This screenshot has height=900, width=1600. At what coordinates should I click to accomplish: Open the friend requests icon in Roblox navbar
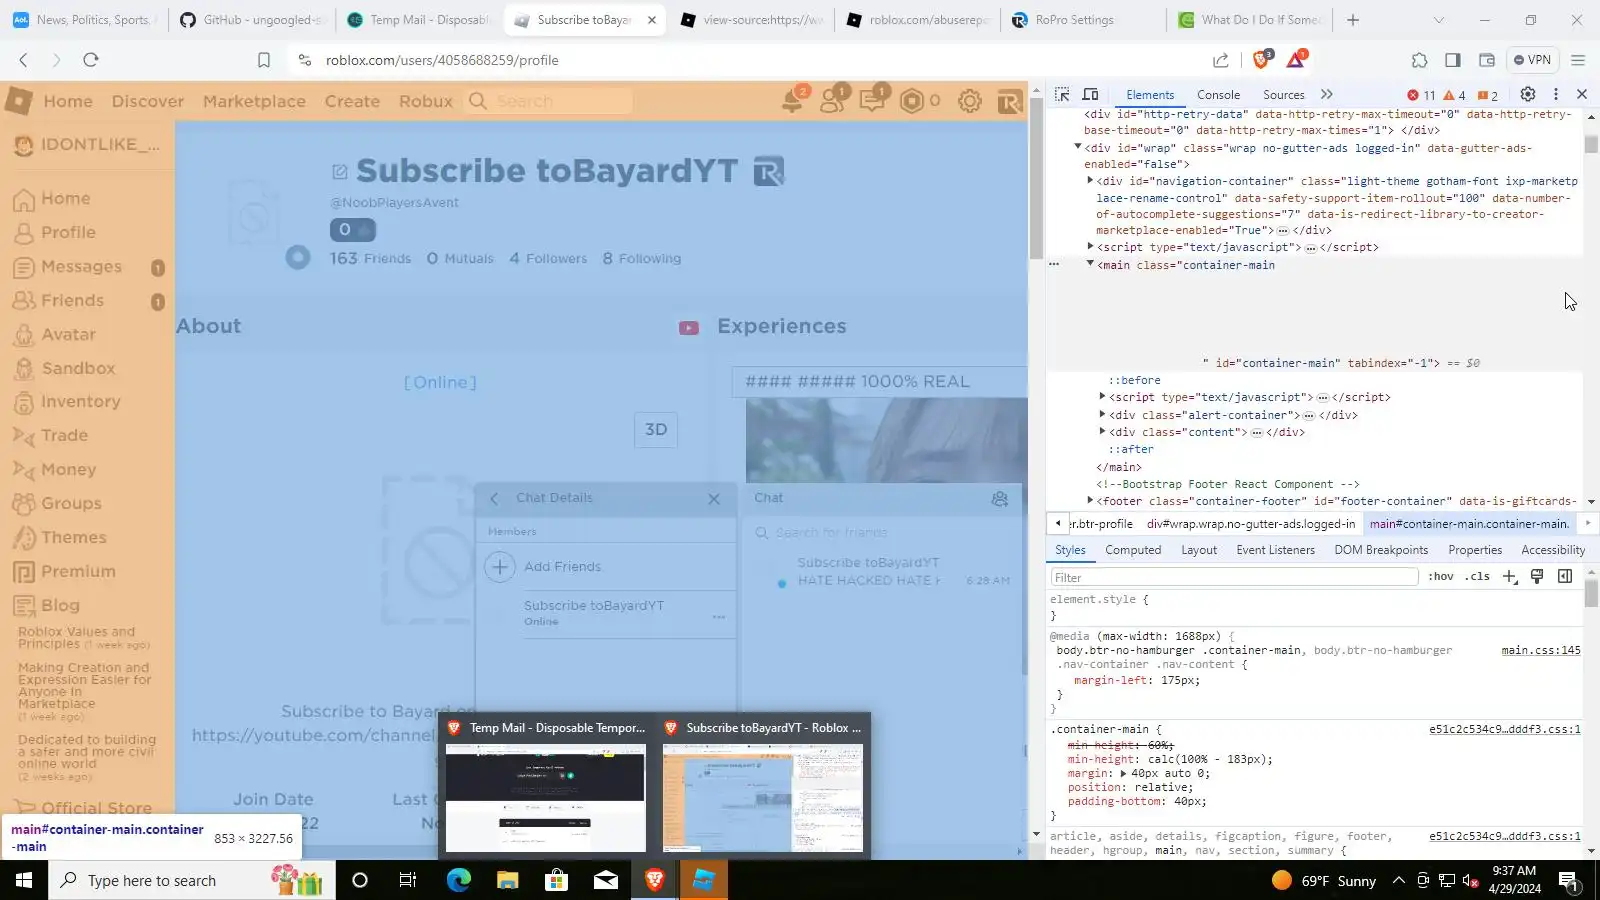pyautogui.click(x=832, y=101)
